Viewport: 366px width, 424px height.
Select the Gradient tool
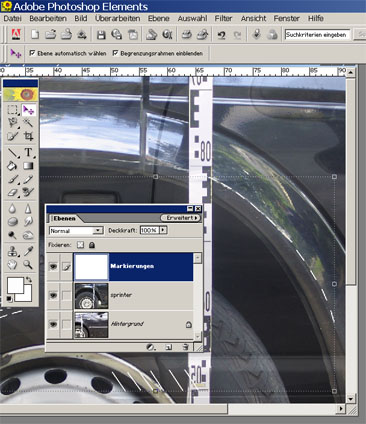point(28,166)
